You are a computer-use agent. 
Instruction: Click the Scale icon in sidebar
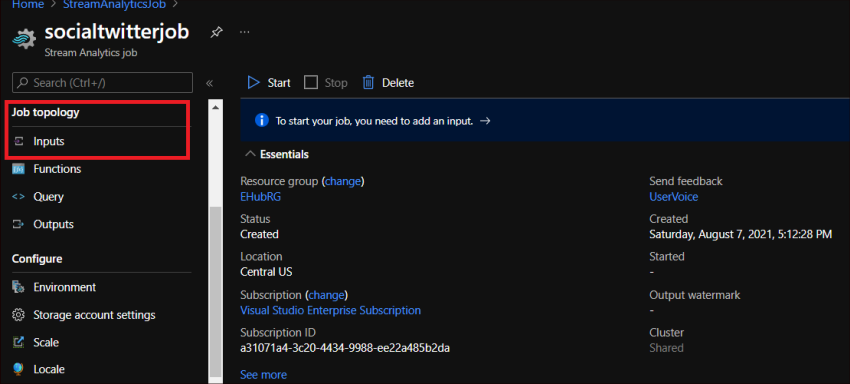click(x=18, y=342)
